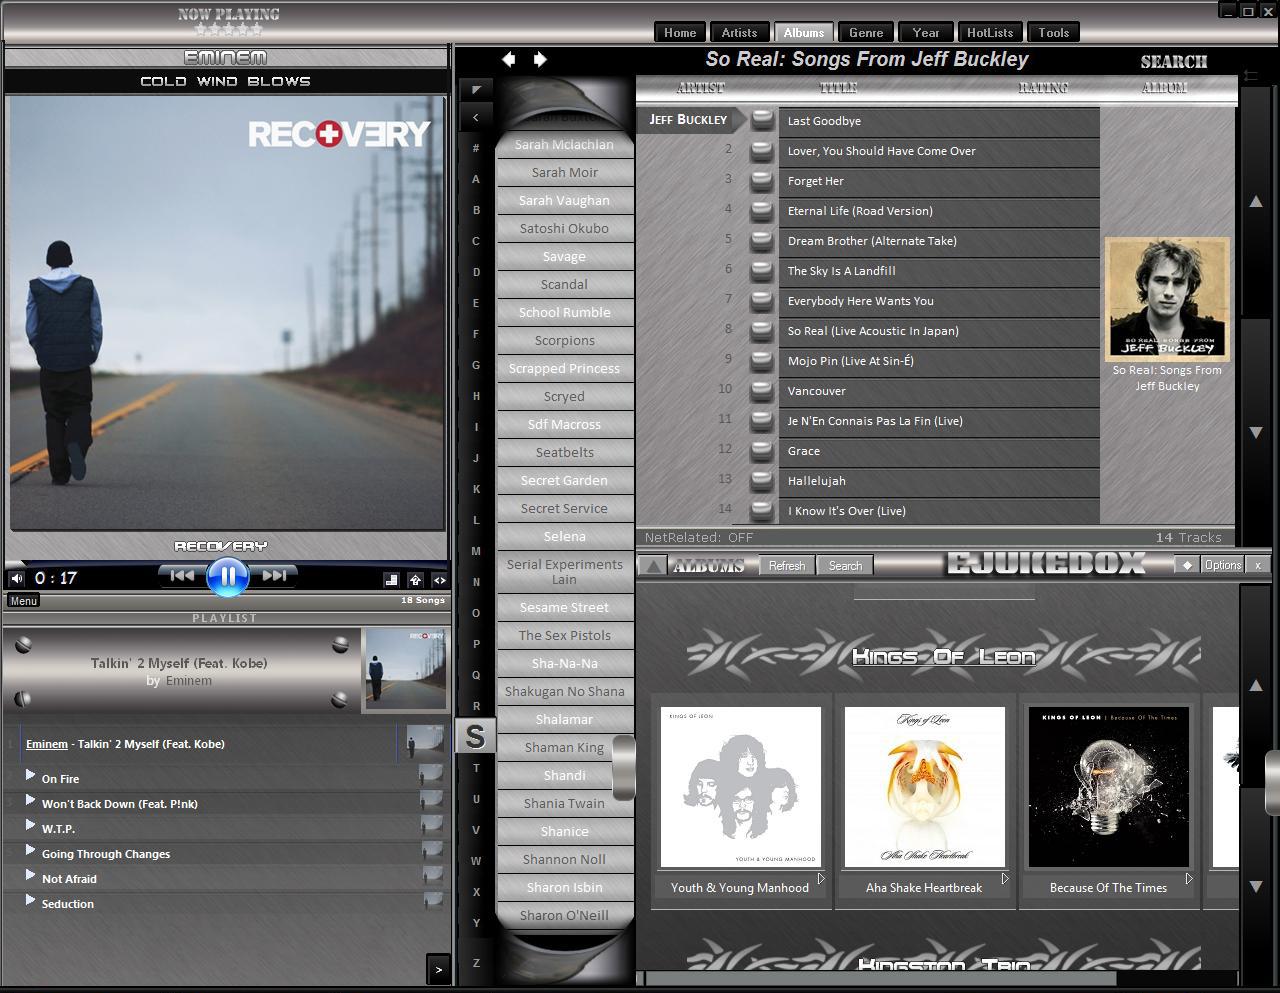
Task: Go forward with the right navigation arrow
Action: 540,60
